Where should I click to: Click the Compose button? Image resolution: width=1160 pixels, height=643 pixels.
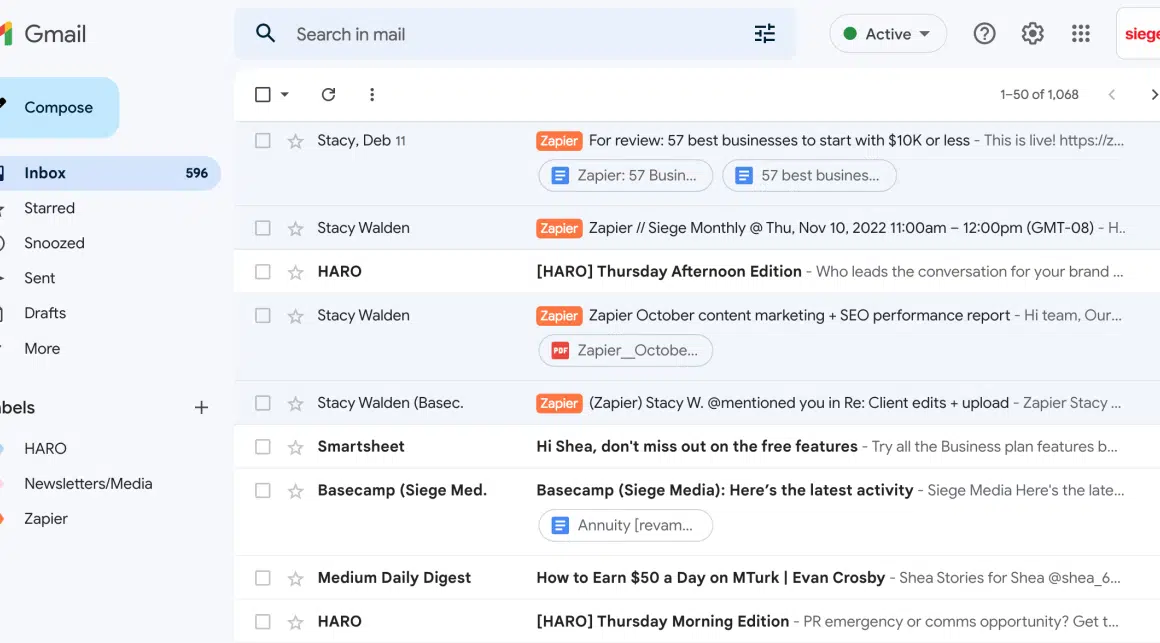[x=58, y=108]
